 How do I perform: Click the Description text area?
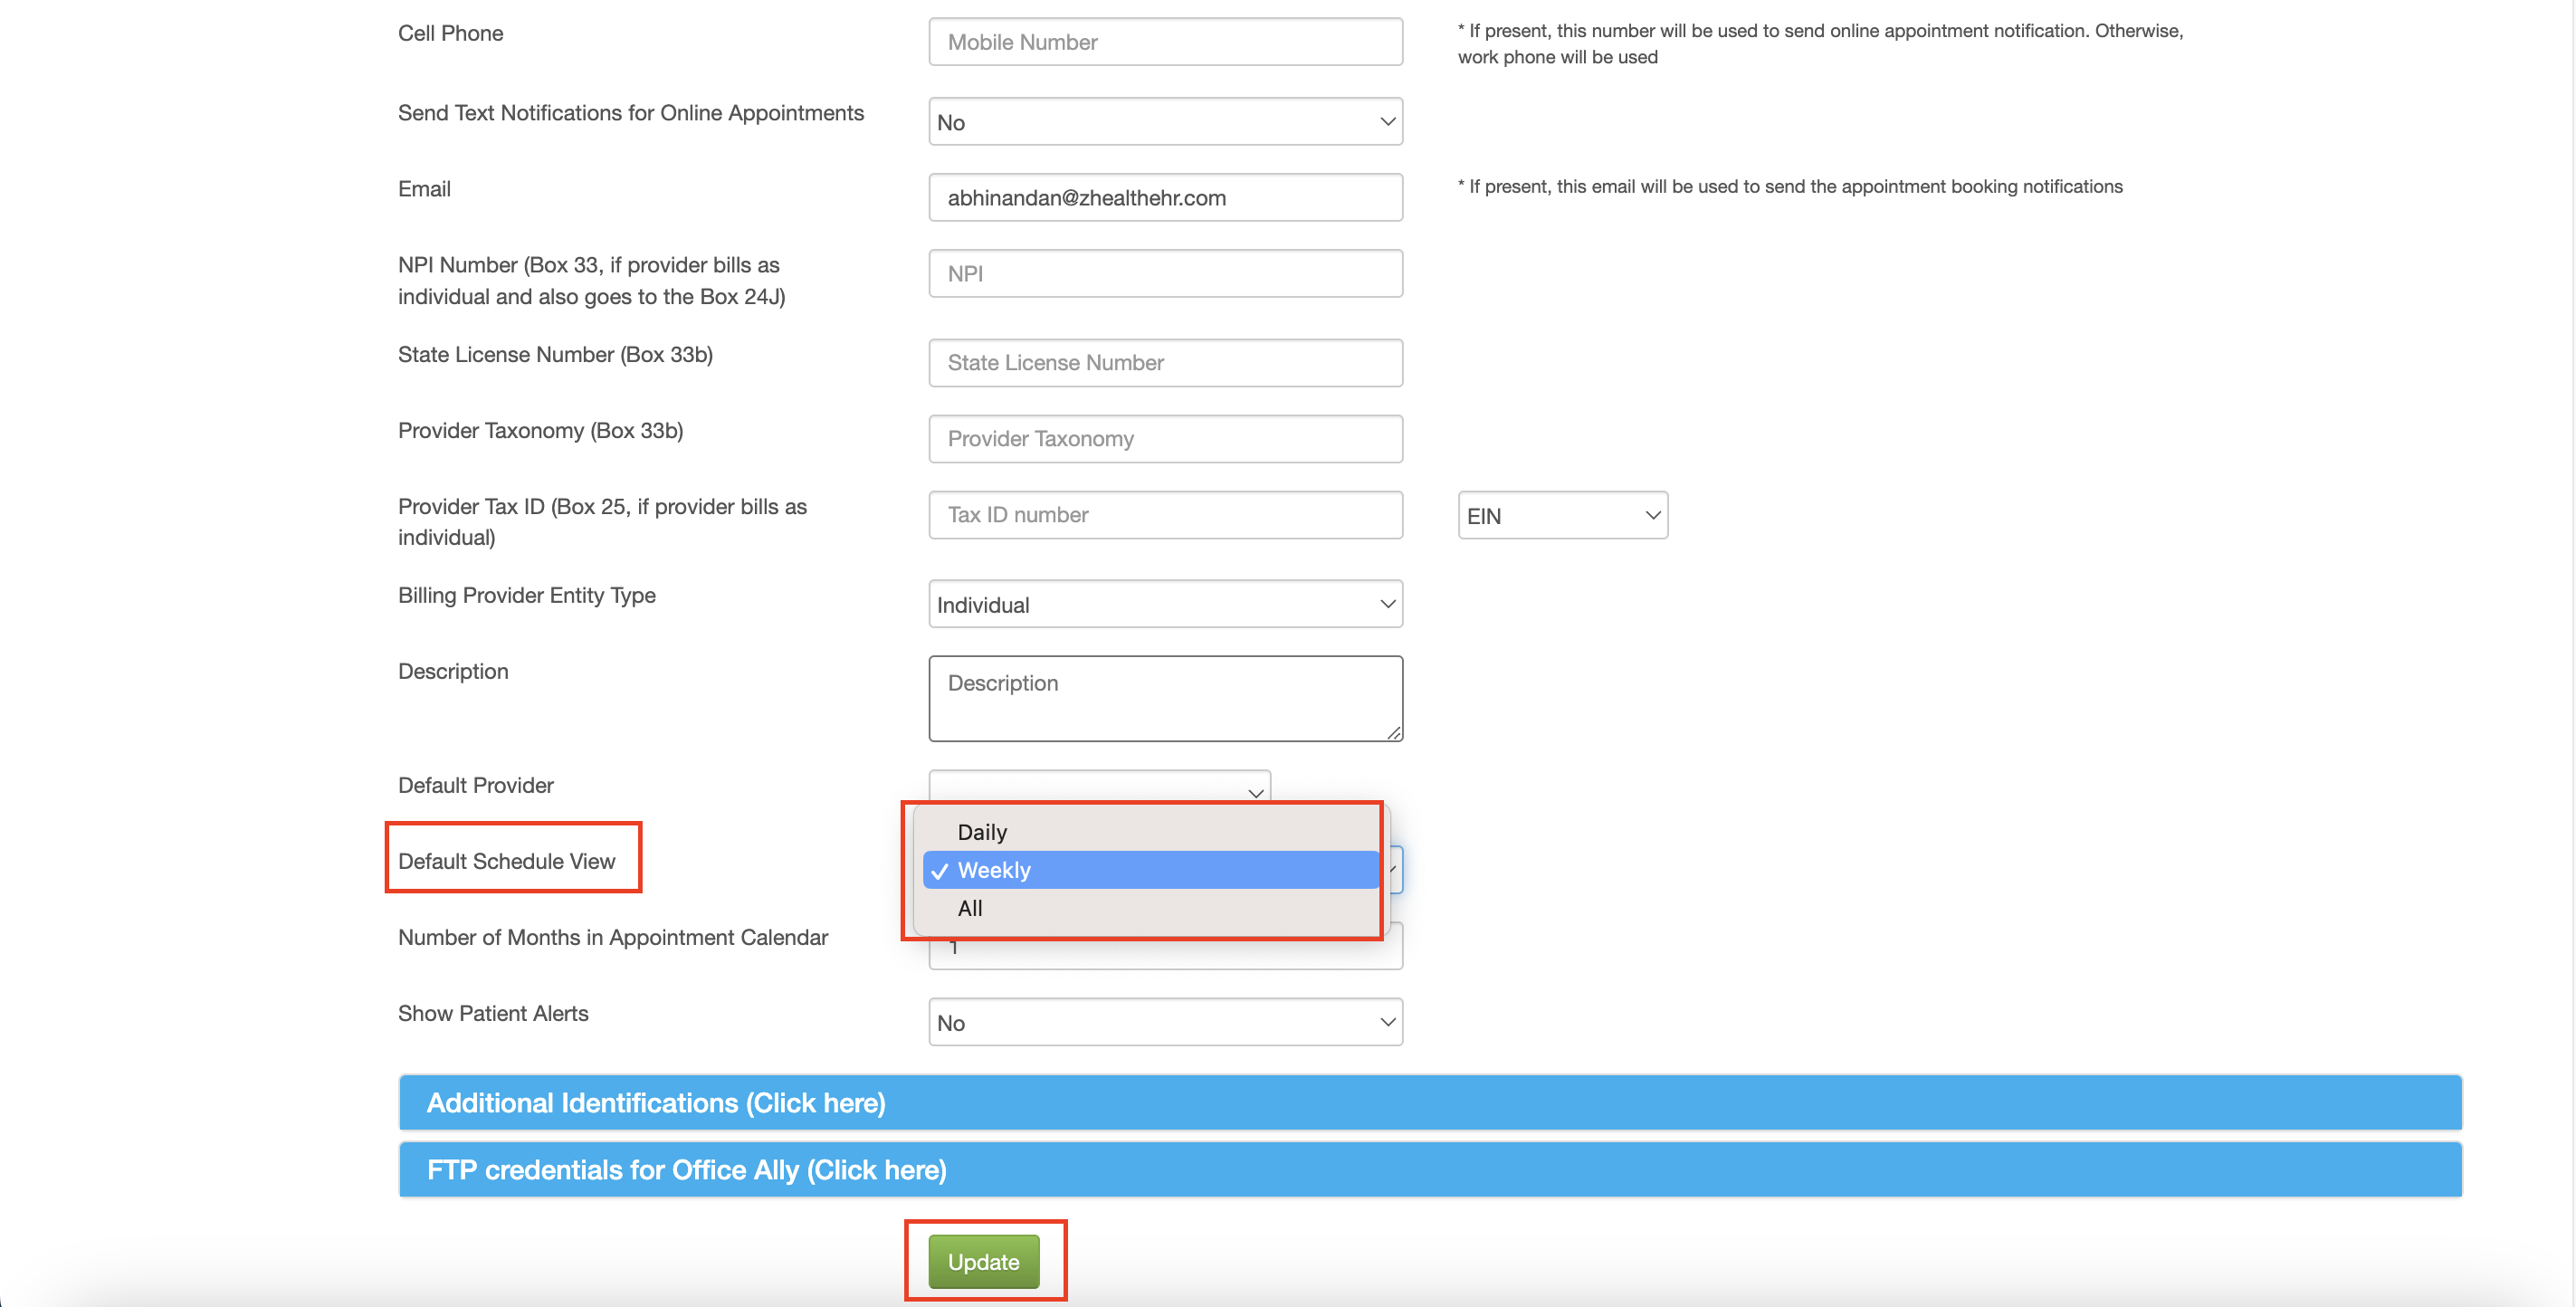click(1165, 699)
